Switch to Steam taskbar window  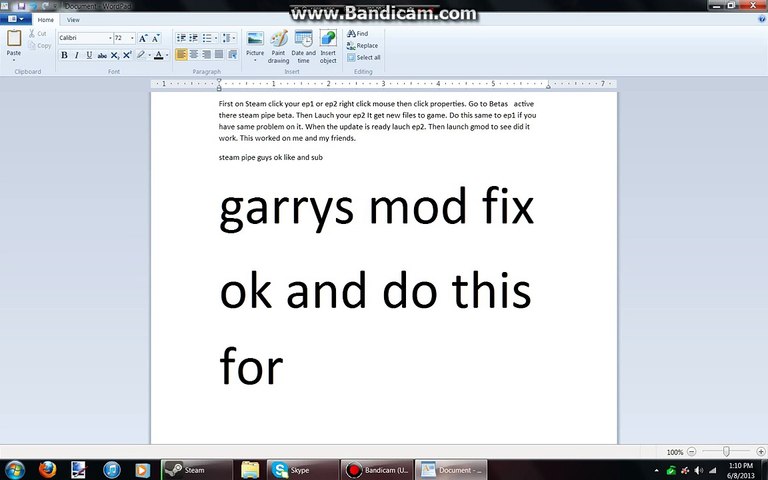196,470
